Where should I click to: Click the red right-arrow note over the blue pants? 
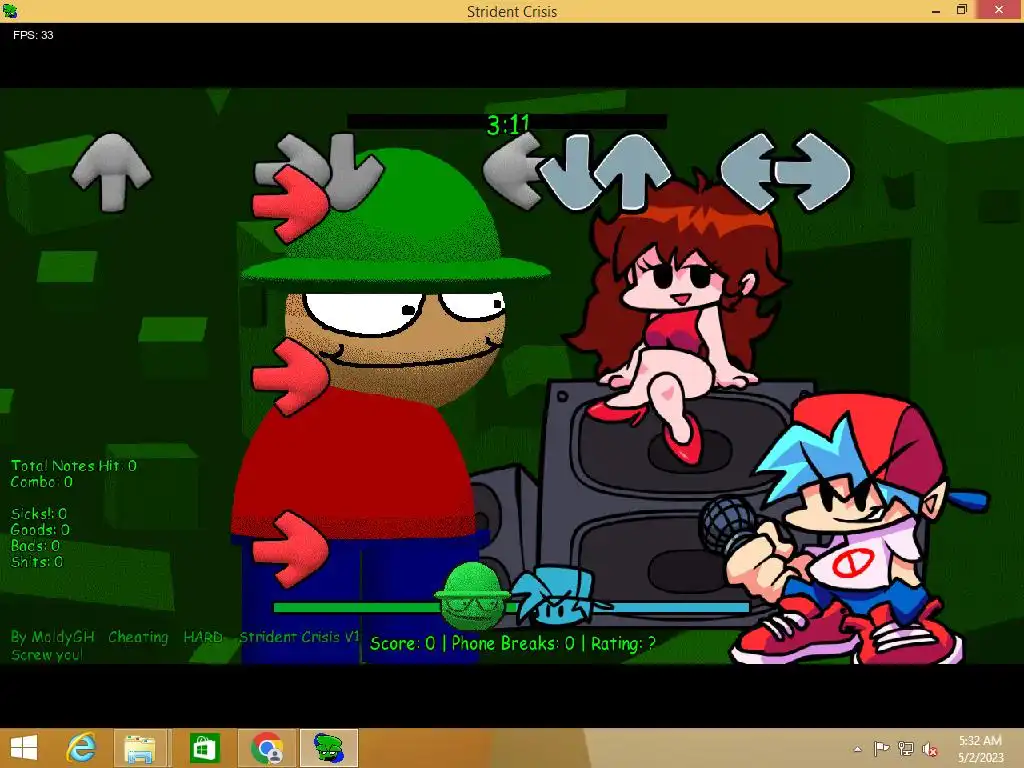pos(291,550)
